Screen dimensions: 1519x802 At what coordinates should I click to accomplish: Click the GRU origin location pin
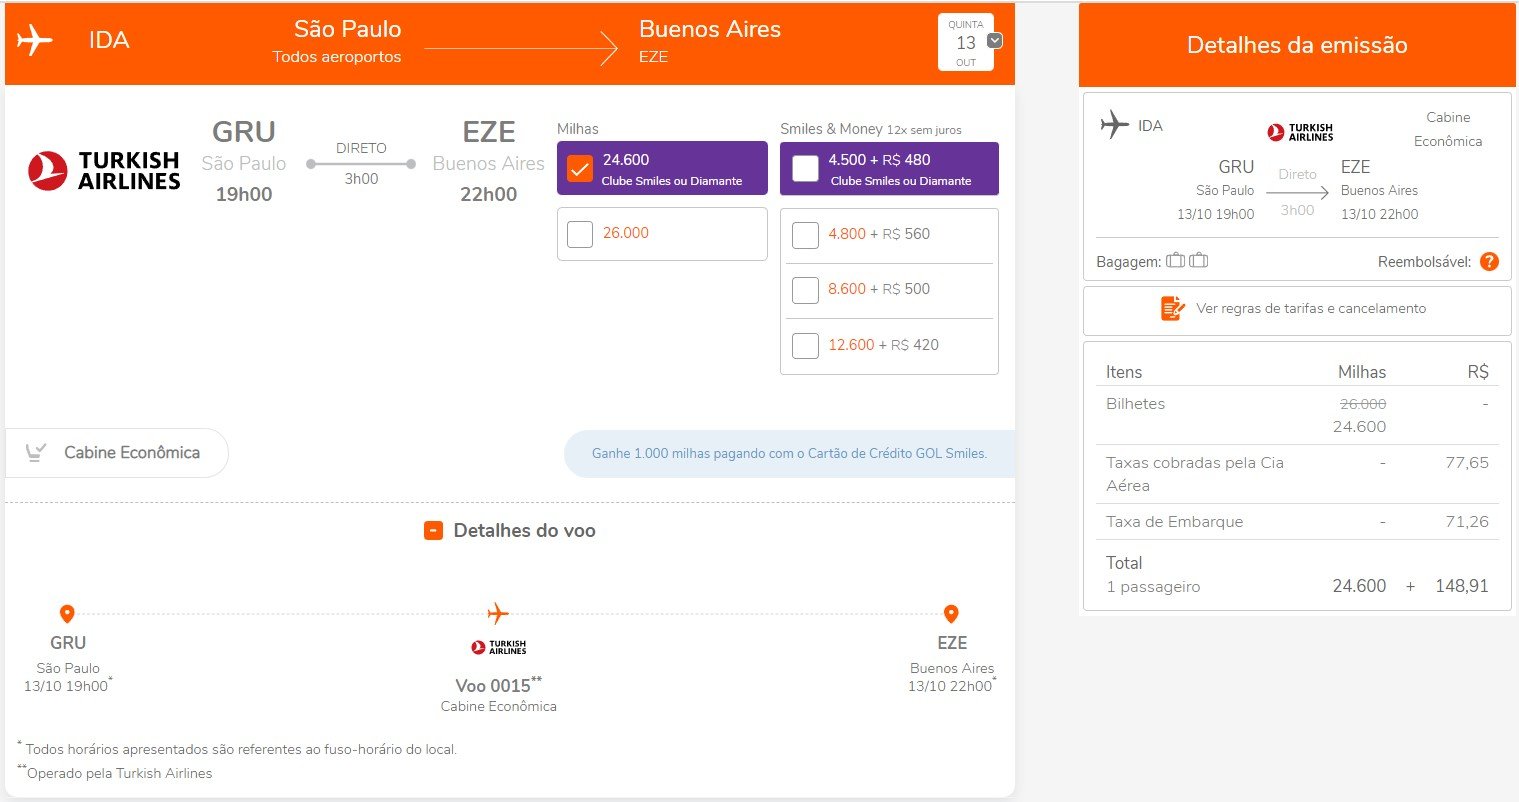(x=67, y=613)
